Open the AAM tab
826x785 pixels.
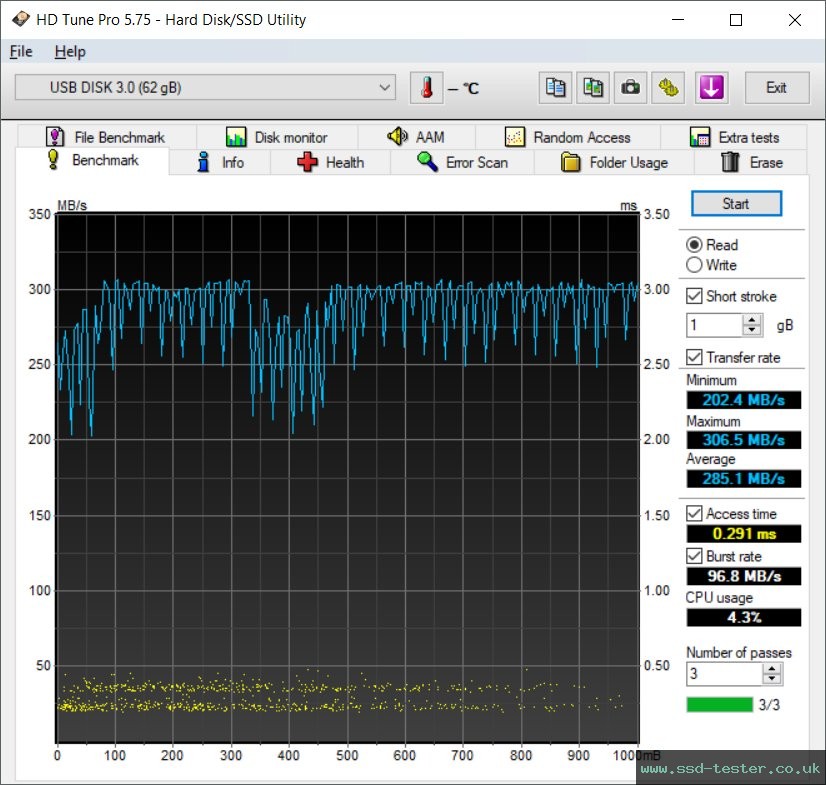(416, 137)
